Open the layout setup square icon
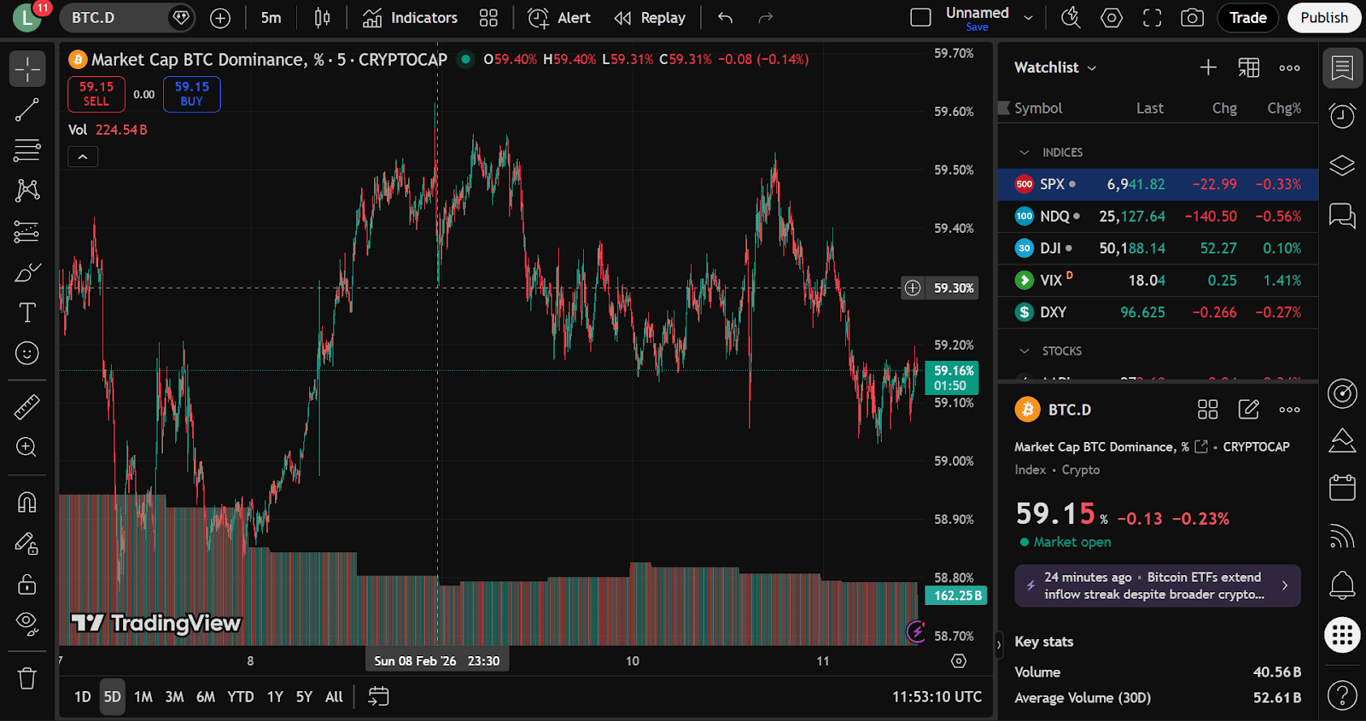This screenshot has height=721, width=1366. 920,18
